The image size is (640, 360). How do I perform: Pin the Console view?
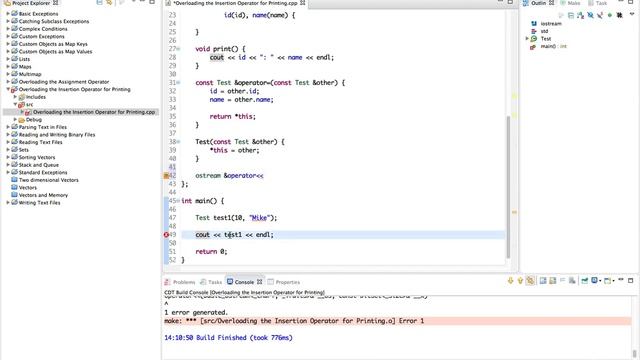coord(584,281)
